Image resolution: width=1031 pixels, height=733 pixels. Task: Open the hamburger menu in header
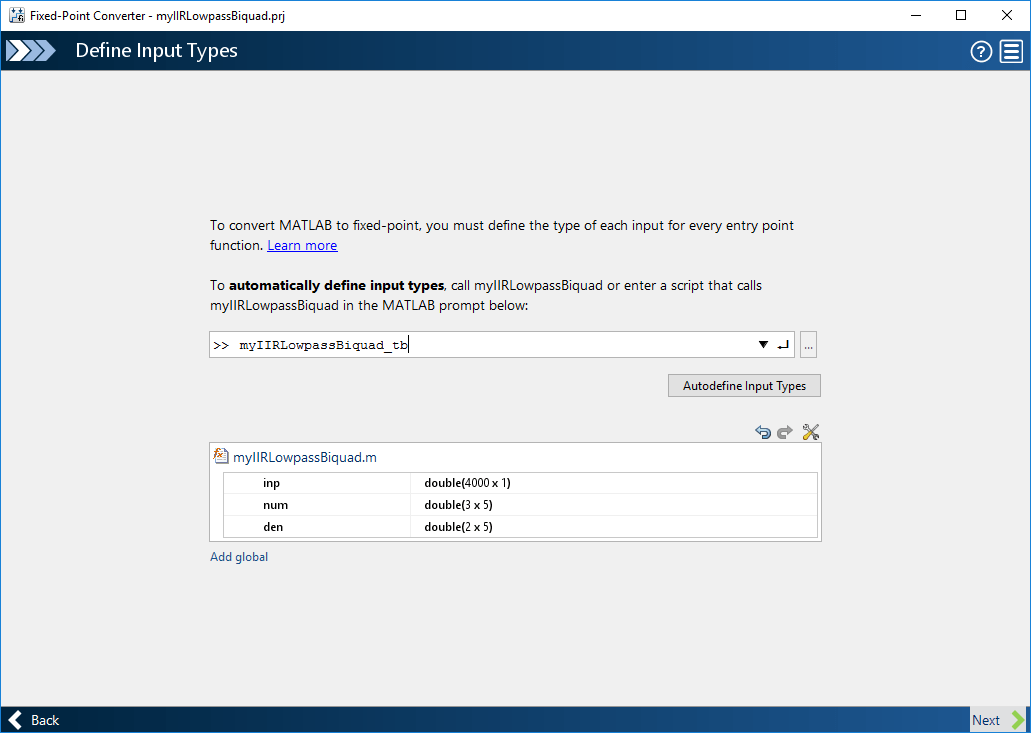[x=1010, y=52]
